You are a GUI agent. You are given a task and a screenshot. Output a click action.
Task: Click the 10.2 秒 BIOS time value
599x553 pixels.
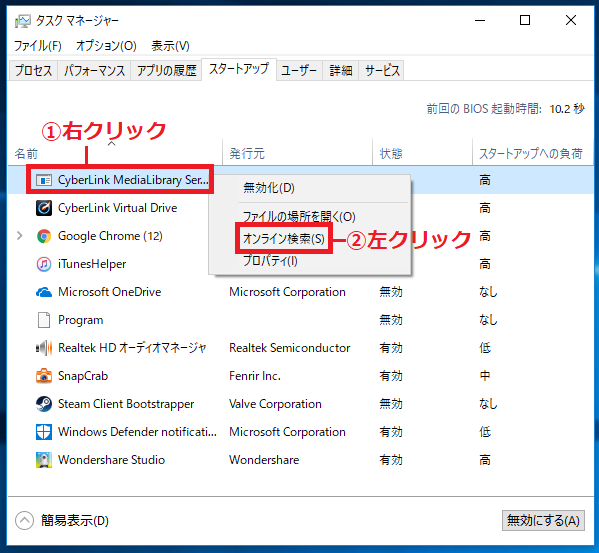click(x=567, y=109)
